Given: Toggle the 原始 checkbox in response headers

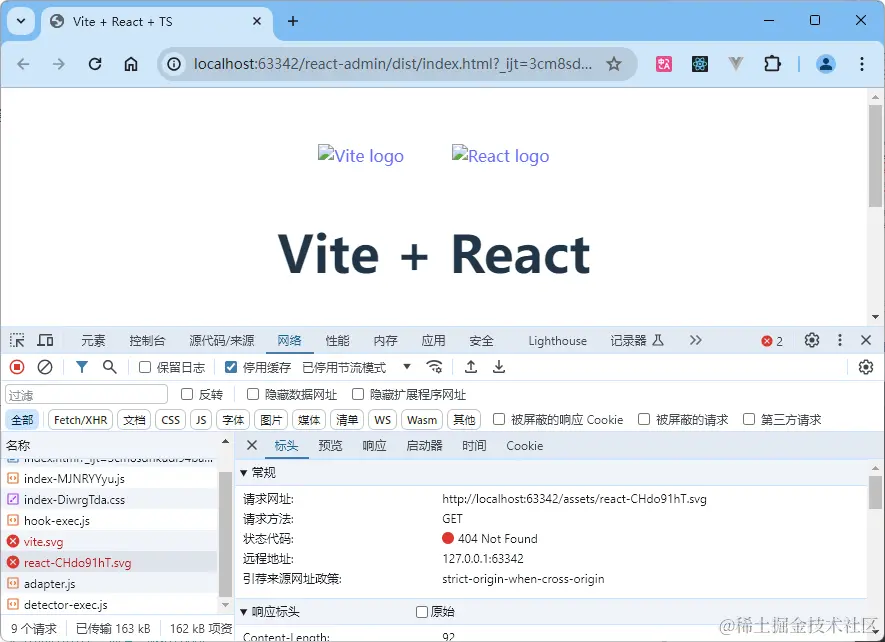Looking at the screenshot, I should (421, 612).
